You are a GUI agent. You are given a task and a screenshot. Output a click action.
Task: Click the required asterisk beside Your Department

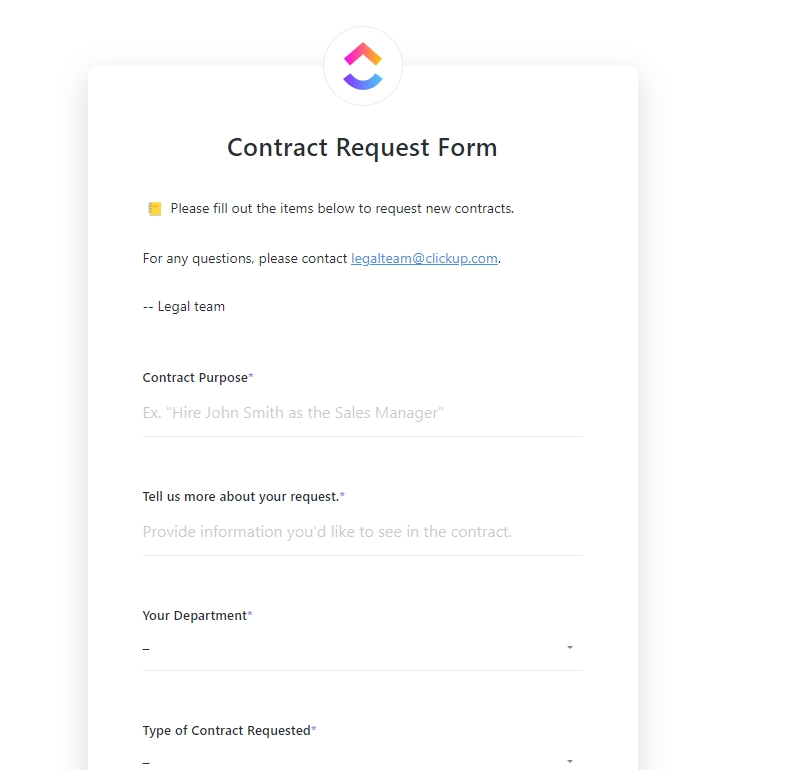click(x=250, y=615)
